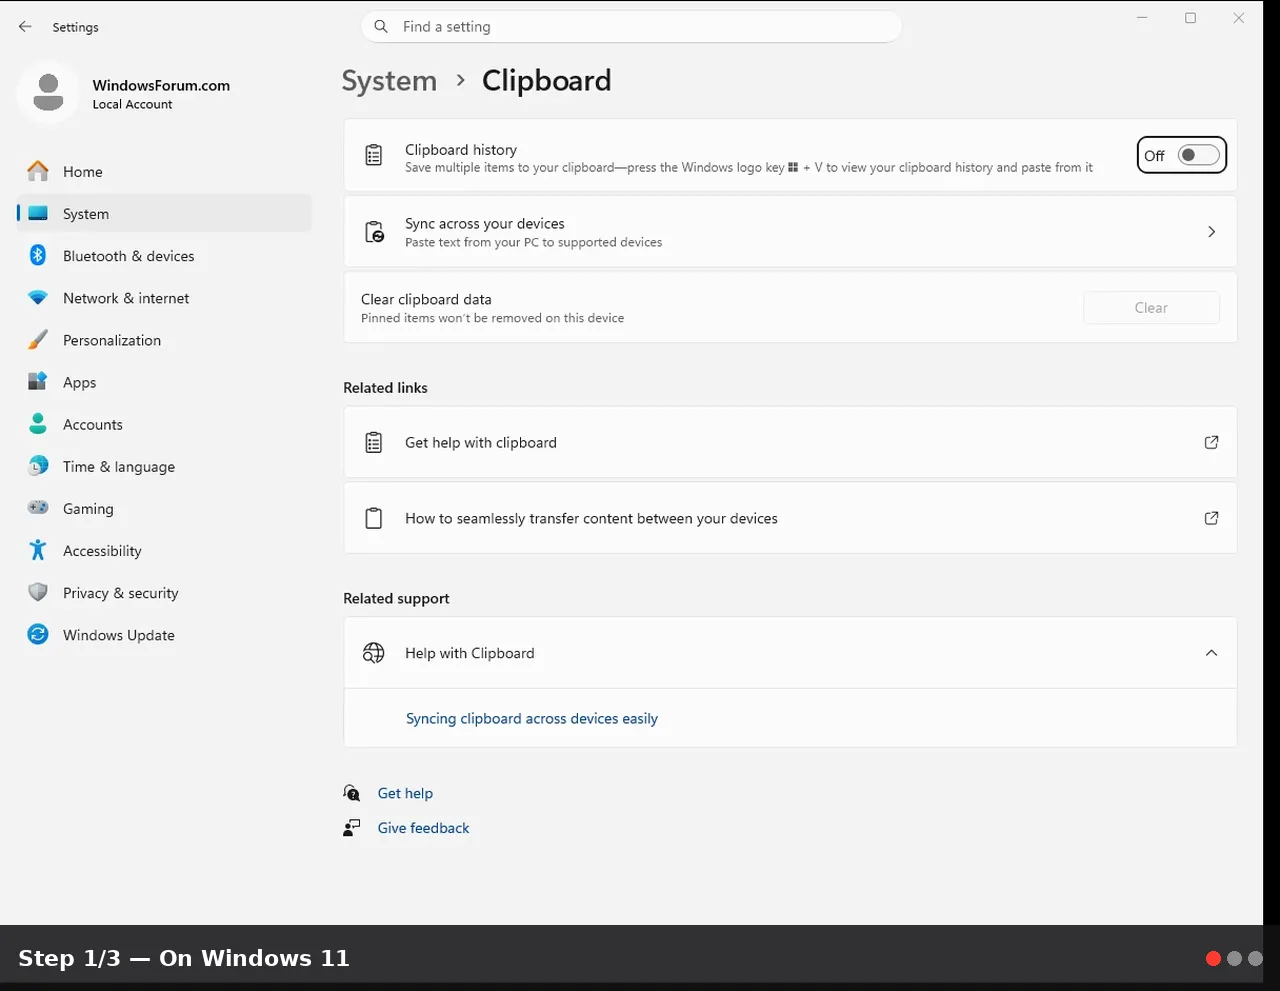Screen dimensions: 1280x991
Task: Focus the Find a setting search box
Action: tap(631, 27)
